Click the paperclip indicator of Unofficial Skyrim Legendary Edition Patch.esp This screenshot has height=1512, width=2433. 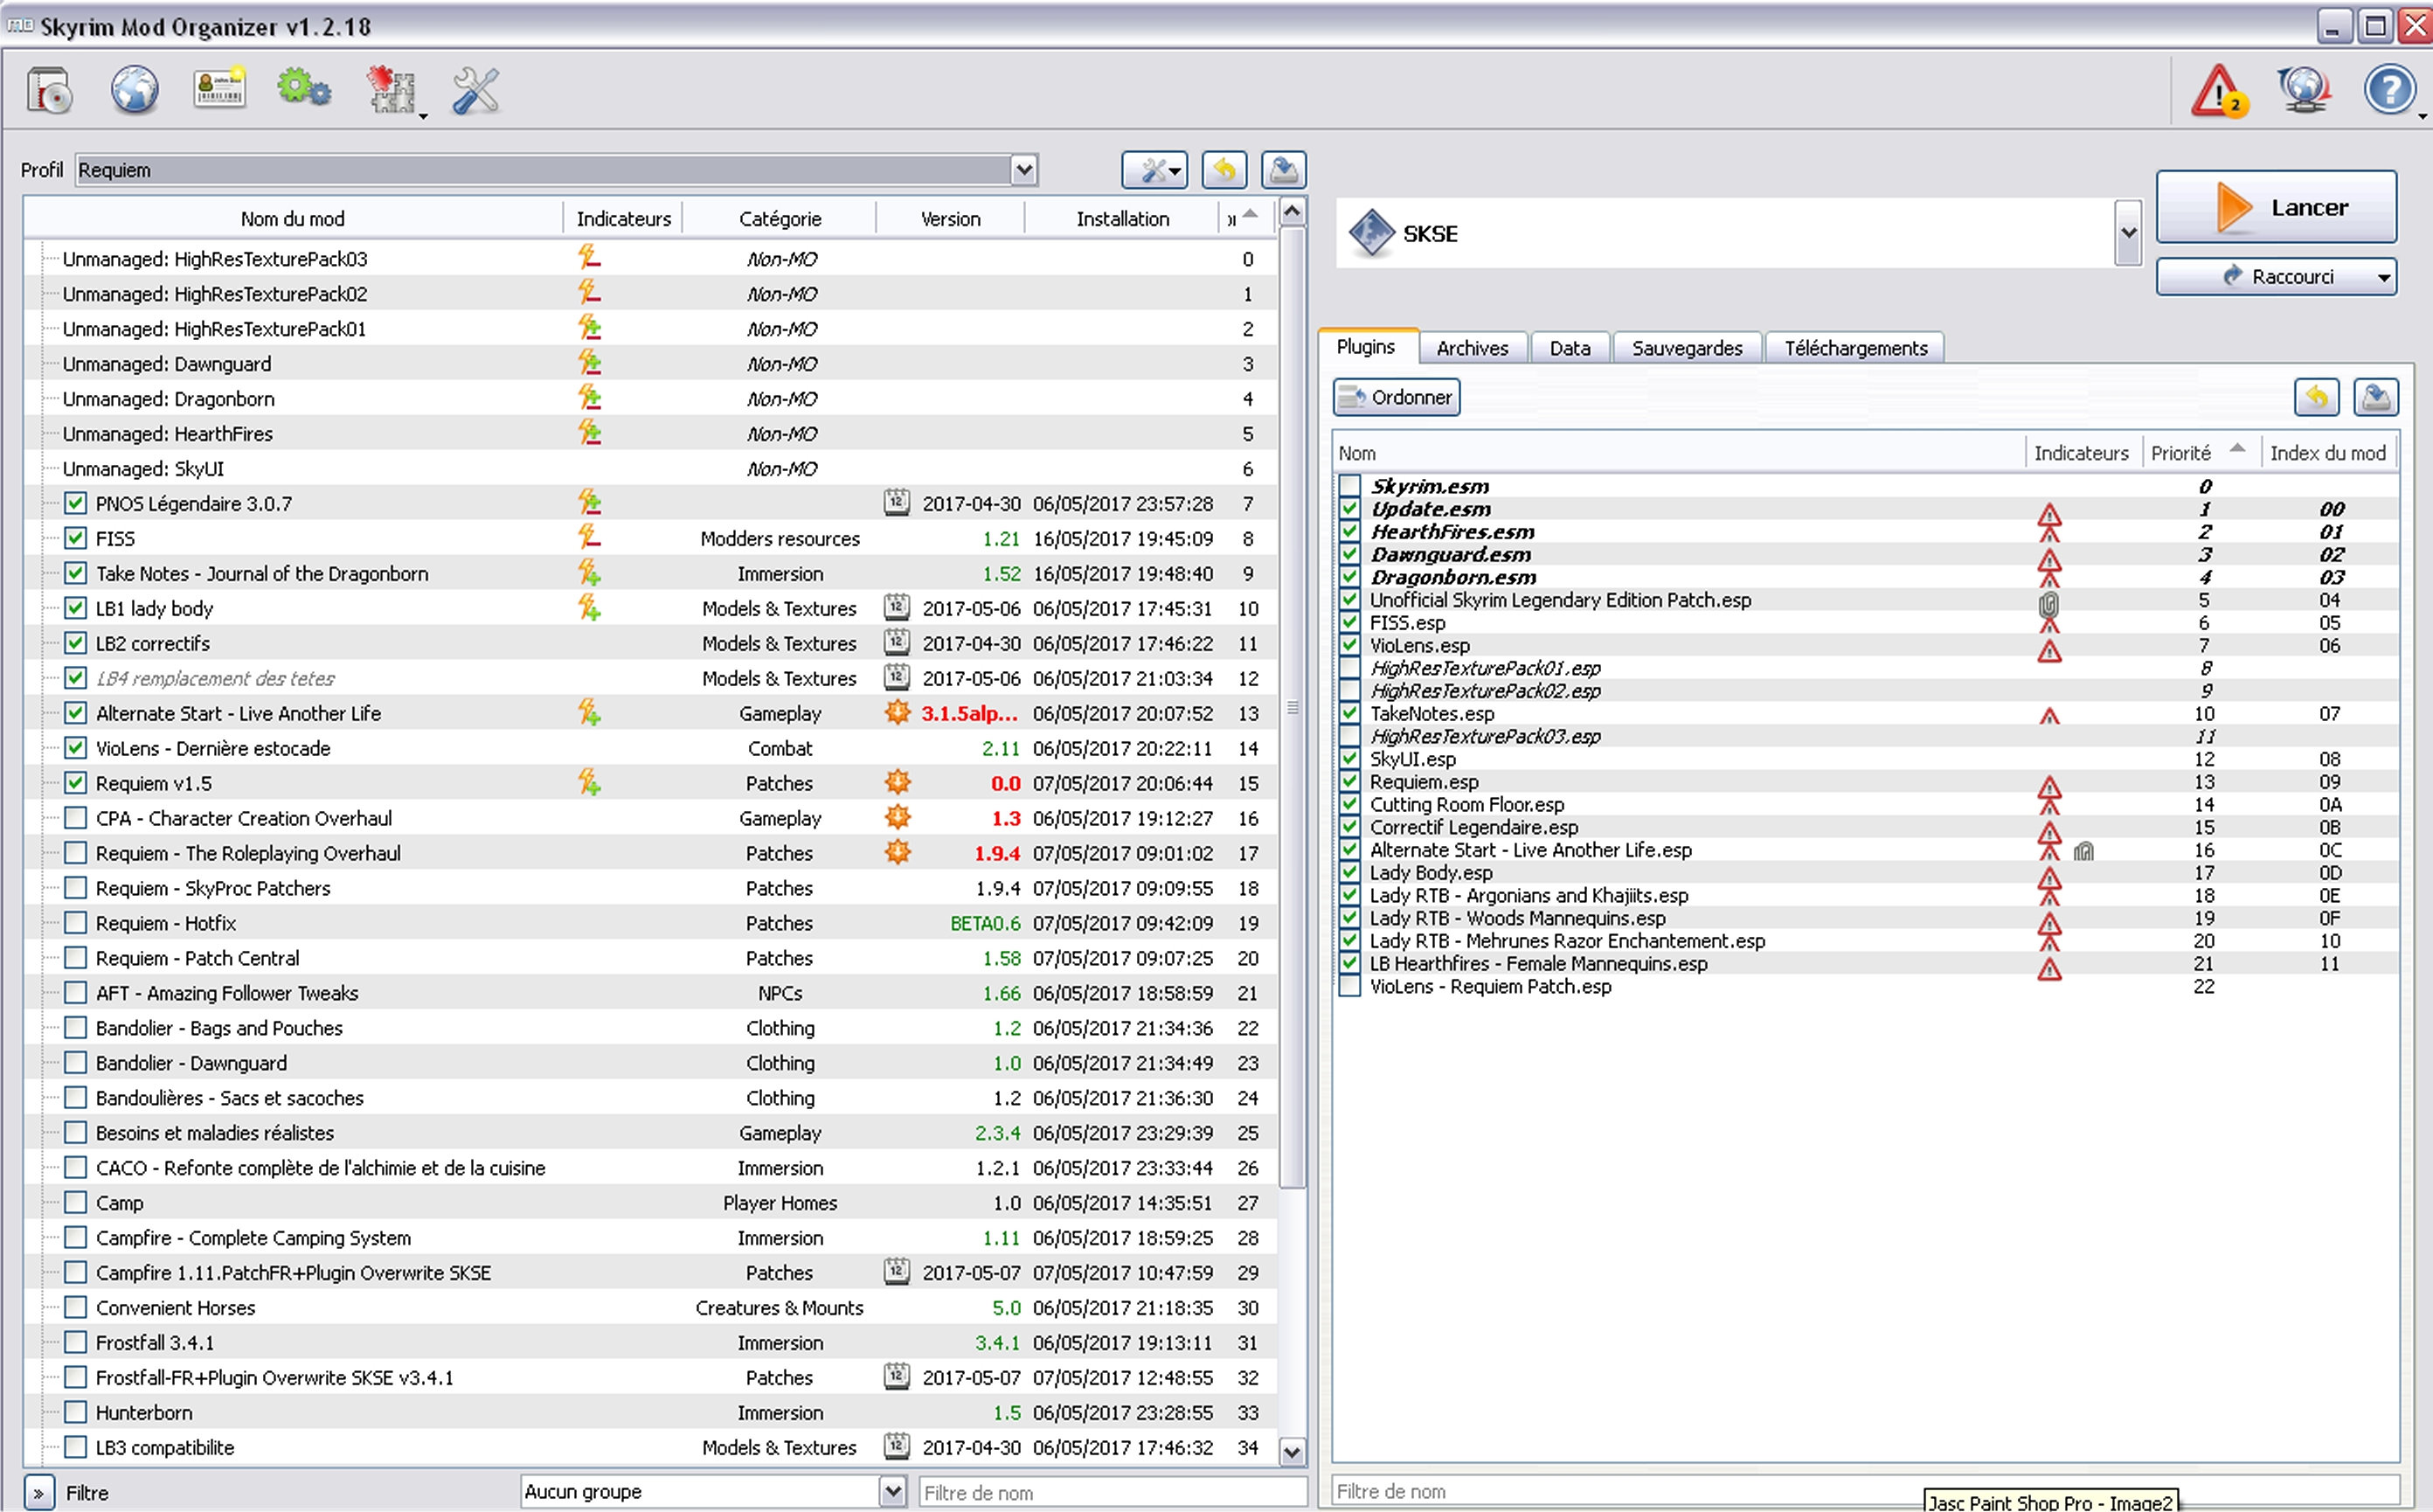(x=2048, y=604)
